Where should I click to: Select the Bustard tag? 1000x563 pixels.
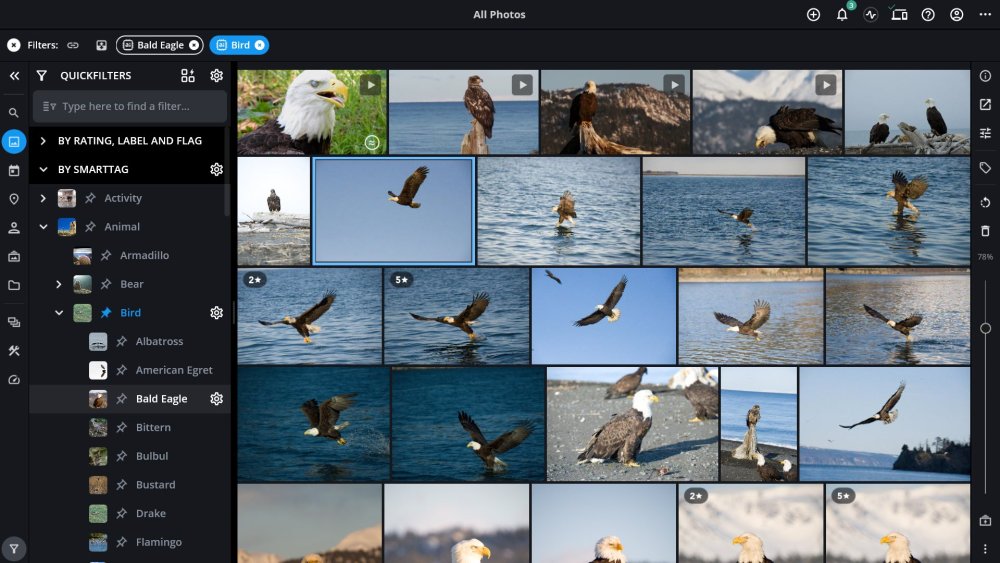tap(156, 485)
